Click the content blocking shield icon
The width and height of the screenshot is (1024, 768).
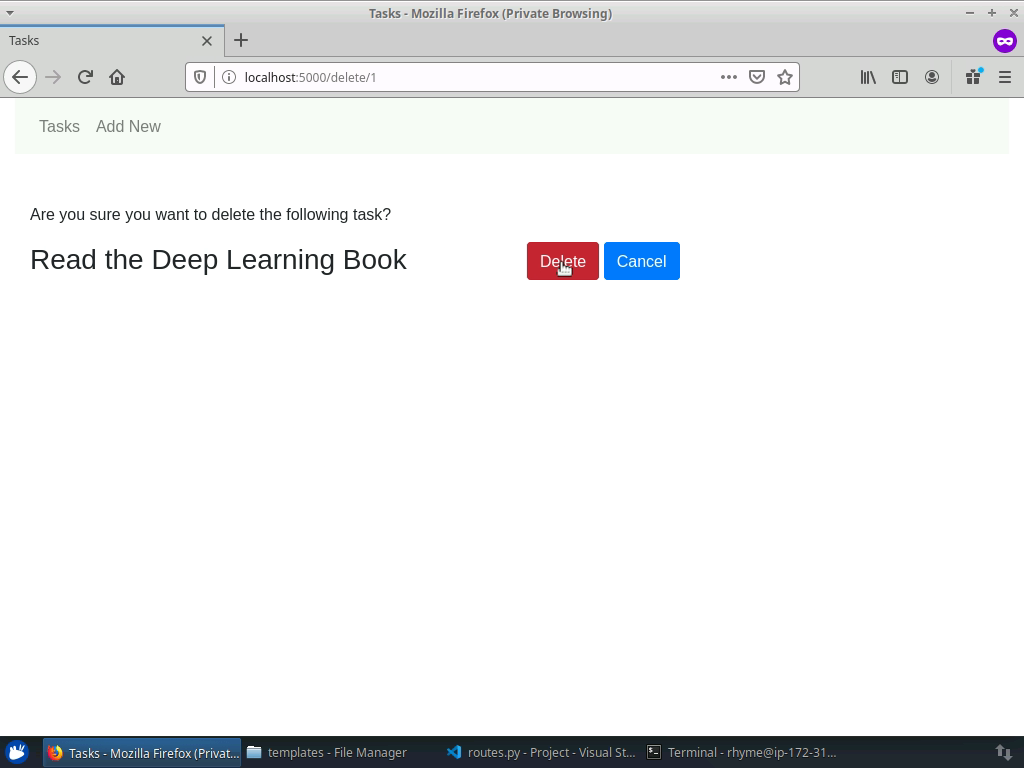(201, 77)
